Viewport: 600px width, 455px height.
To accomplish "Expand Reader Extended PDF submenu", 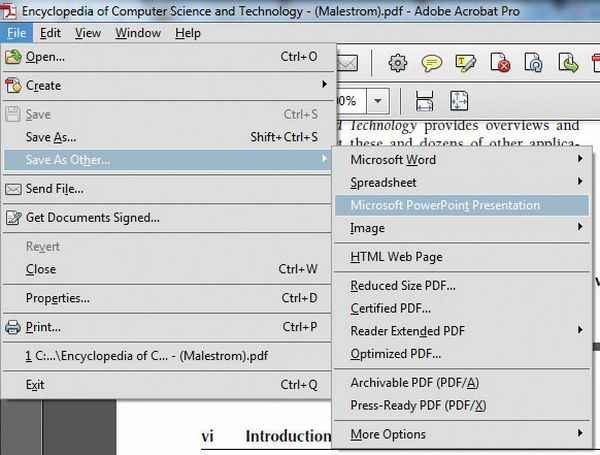I will [462, 331].
